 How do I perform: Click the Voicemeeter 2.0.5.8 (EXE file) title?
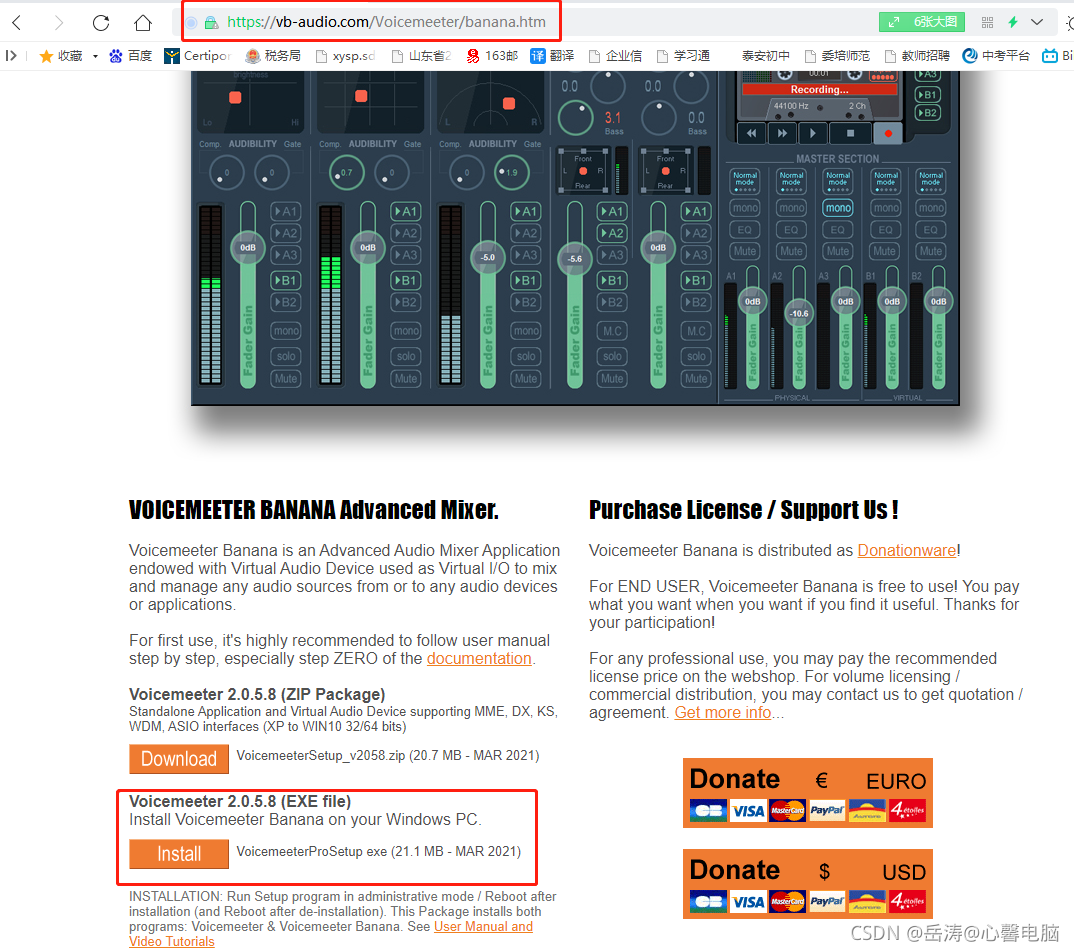click(240, 801)
